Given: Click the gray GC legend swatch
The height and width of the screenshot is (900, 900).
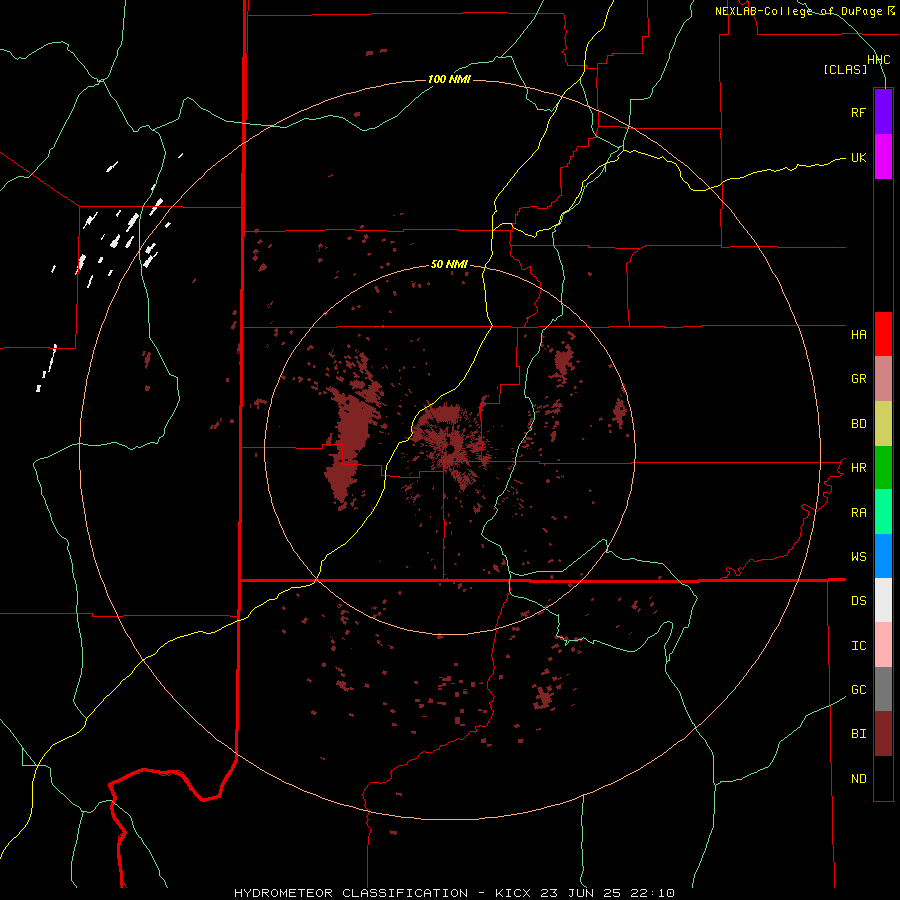Looking at the screenshot, I should 883,689.
